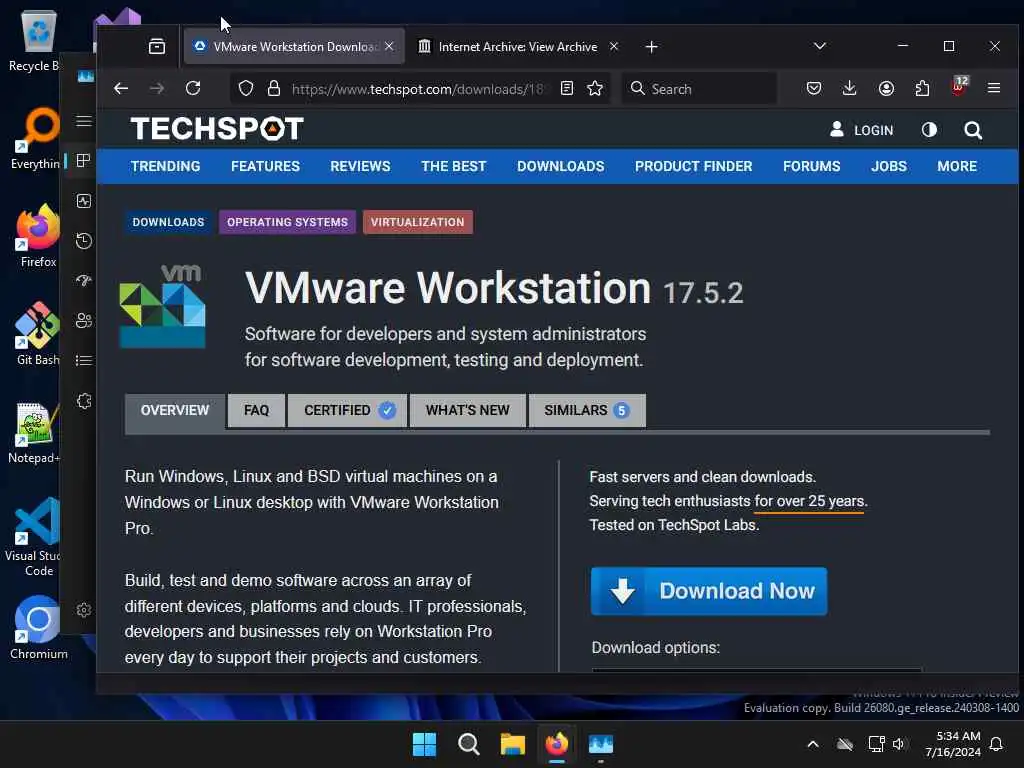Expand the MORE navigation menu
This screenshot has width=1024, height=768.
coord(957,167)
